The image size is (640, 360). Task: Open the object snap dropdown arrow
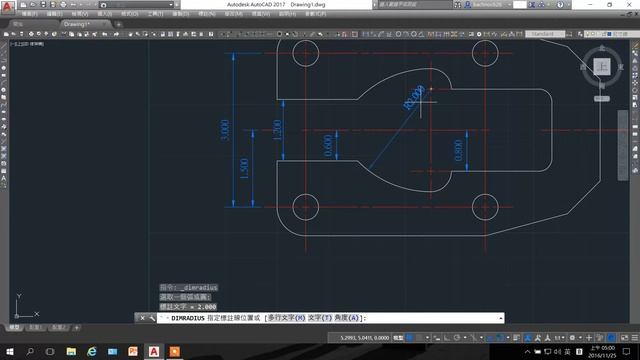(x=508, y=338)
